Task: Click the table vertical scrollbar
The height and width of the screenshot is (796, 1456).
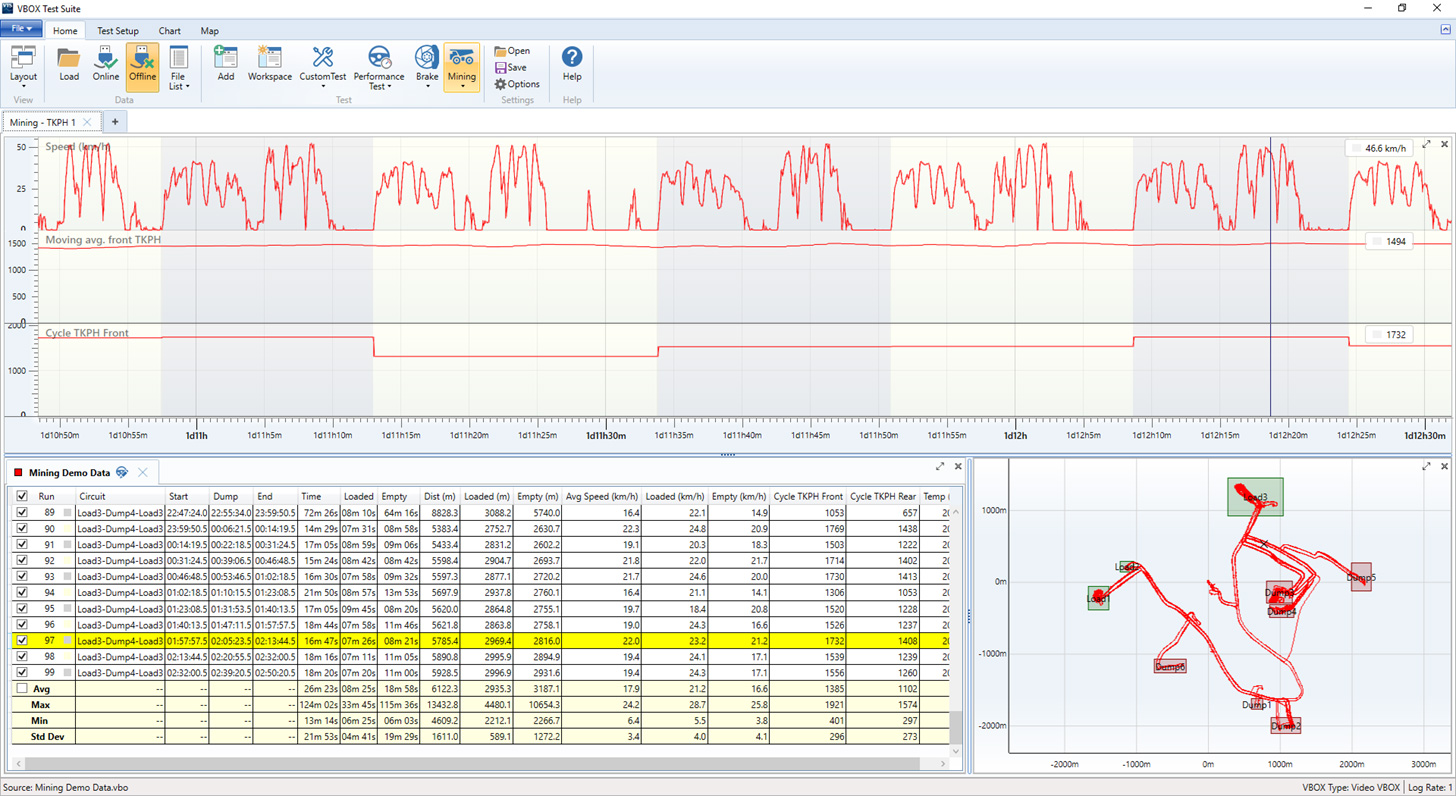Action: (x=955, y=726)
